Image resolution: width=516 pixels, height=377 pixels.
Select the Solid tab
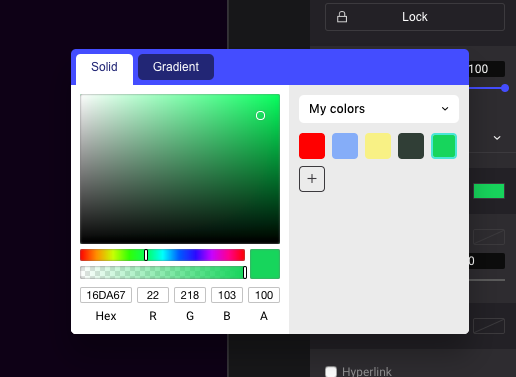click(104, 67)
